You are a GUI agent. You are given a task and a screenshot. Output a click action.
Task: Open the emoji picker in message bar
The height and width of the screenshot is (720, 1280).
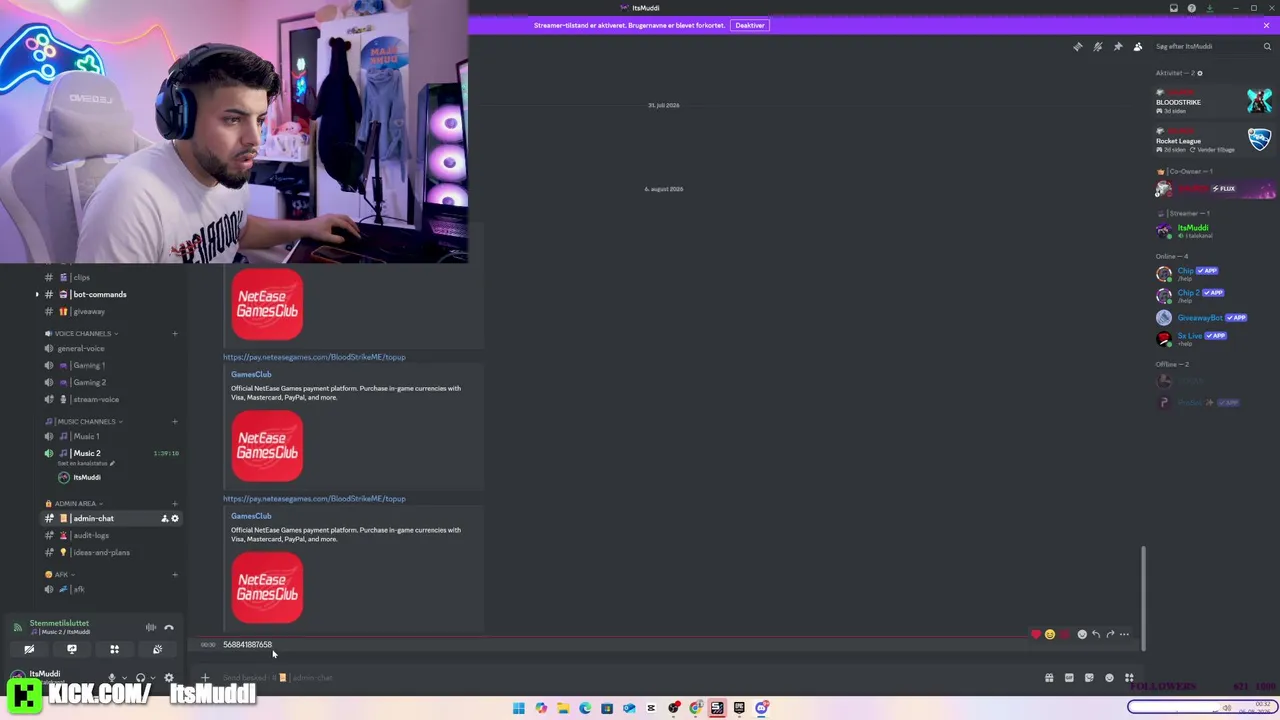[1109, 678]
